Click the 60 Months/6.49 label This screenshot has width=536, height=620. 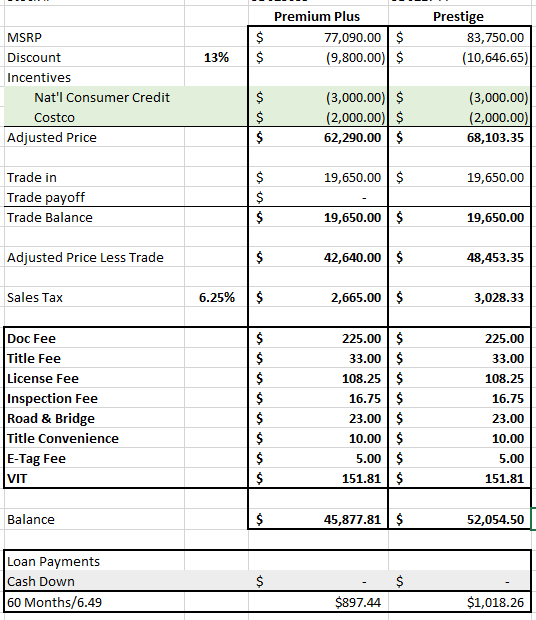(55, 603)
